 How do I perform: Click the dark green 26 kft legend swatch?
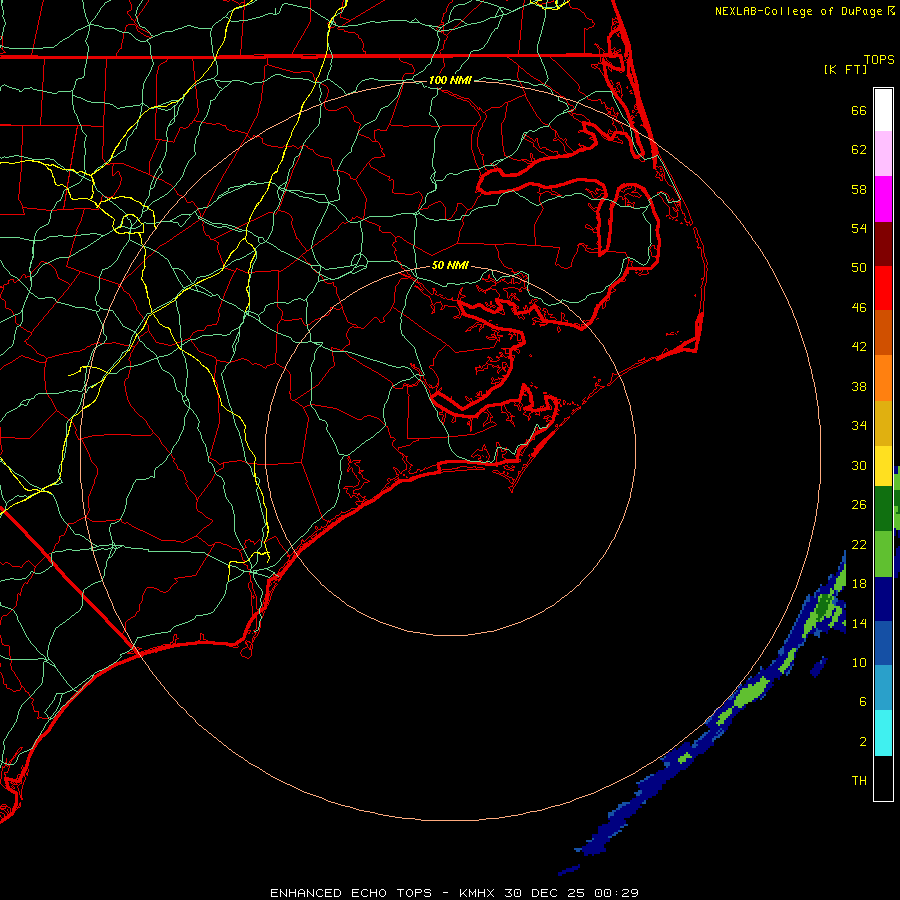click(883, 508)
